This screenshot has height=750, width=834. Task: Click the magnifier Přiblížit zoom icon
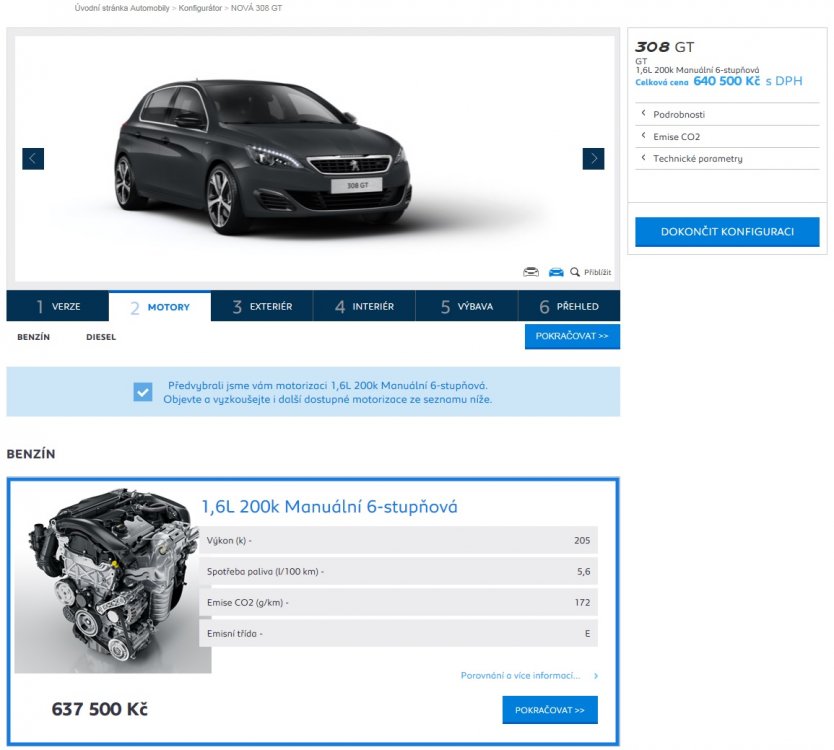tap(574, 272)
